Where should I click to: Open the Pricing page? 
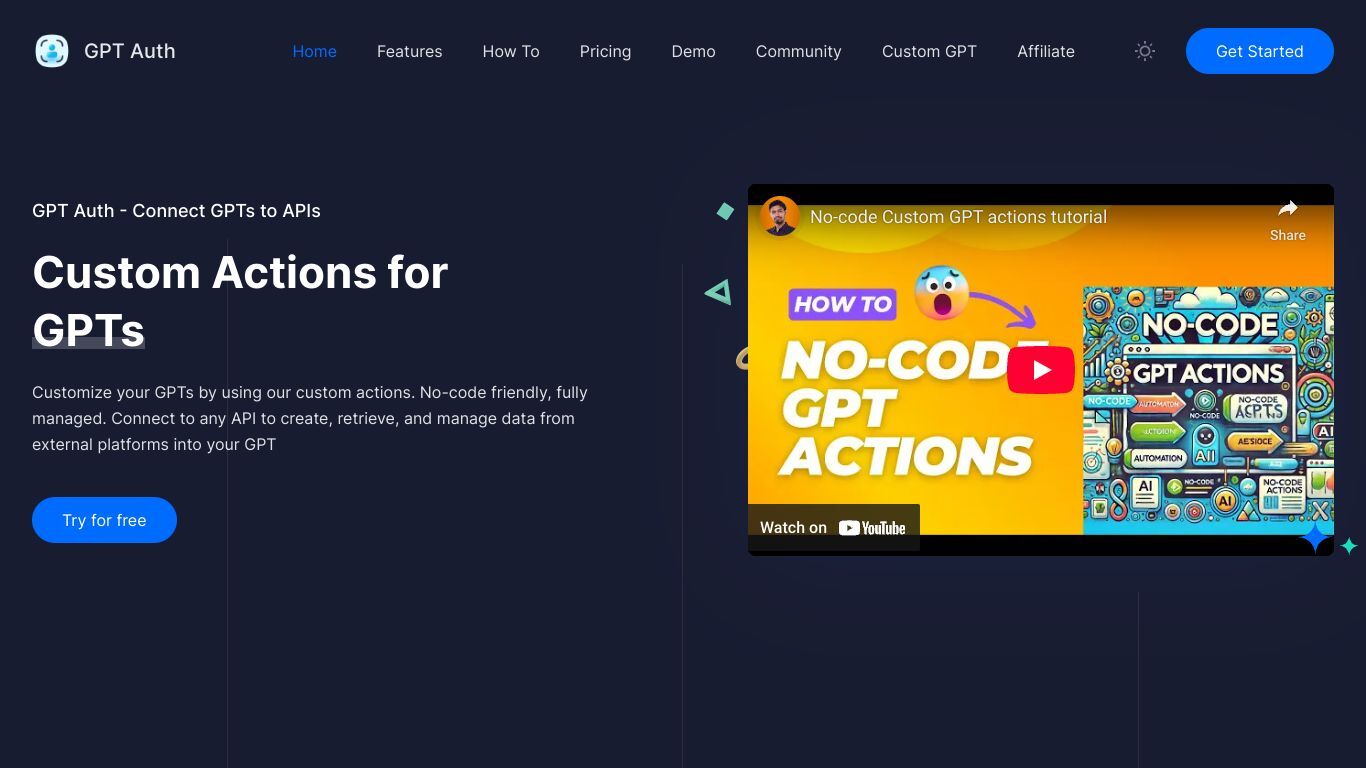point(605,51)
